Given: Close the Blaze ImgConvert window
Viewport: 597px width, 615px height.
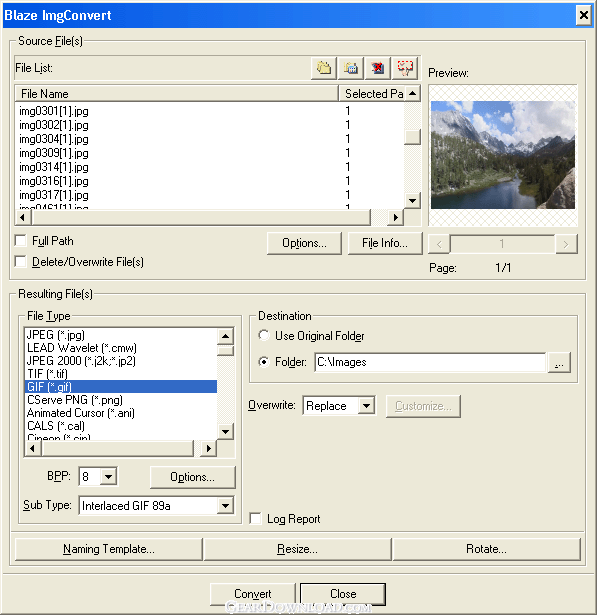Looking at the screenshot, I should 583,15.
